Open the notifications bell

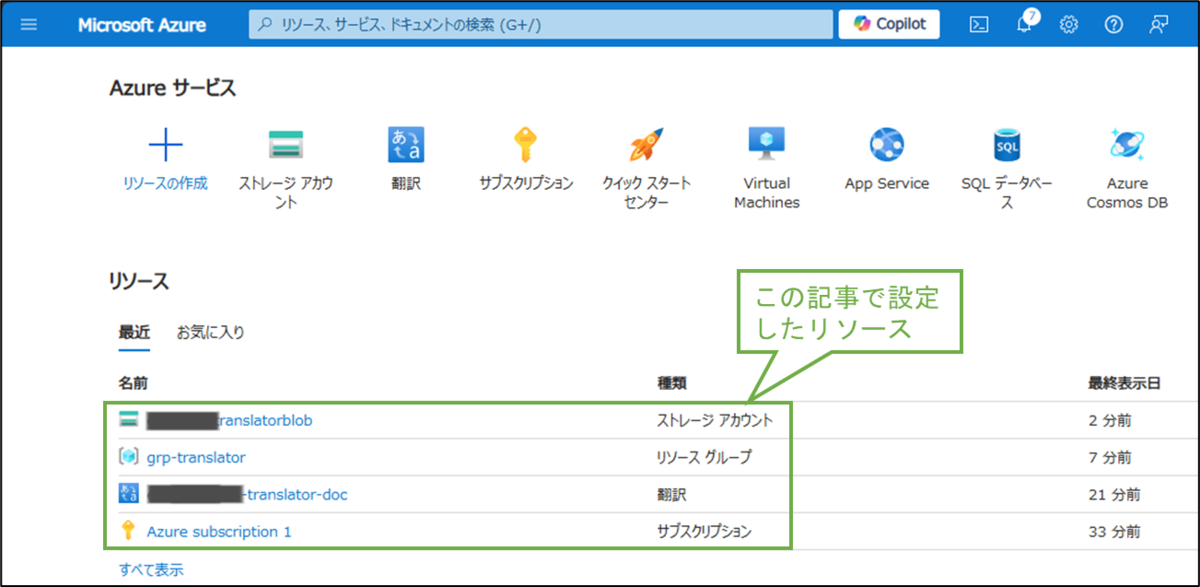point(1025,24)
